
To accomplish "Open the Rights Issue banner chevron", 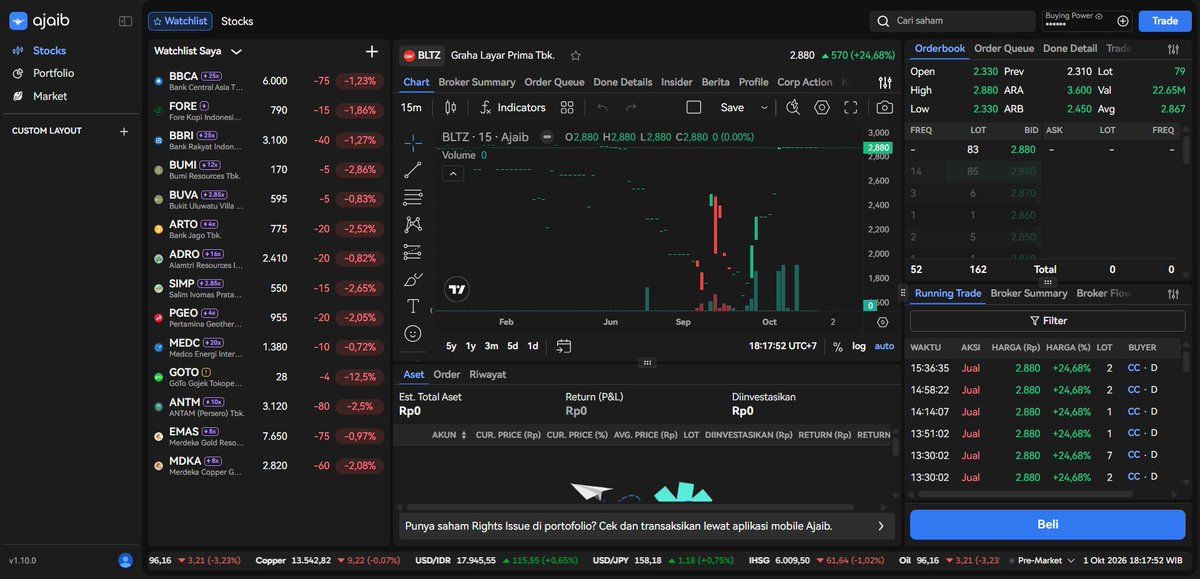I will (x=880, y=525).
